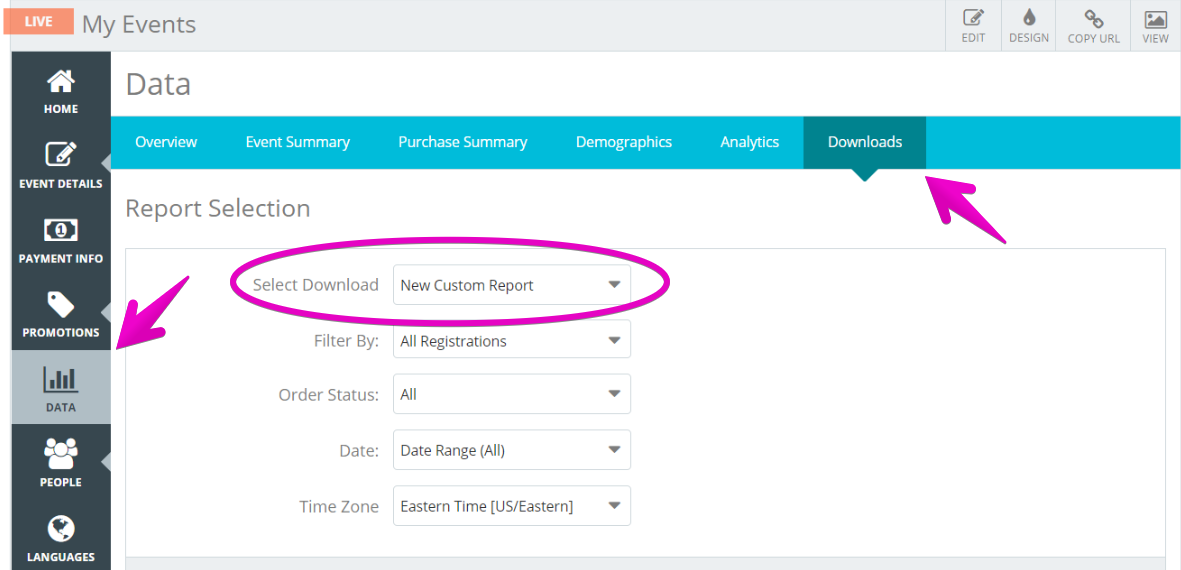Open the Date range dropdown
The image size is (1181, 570).
[511, 450]
